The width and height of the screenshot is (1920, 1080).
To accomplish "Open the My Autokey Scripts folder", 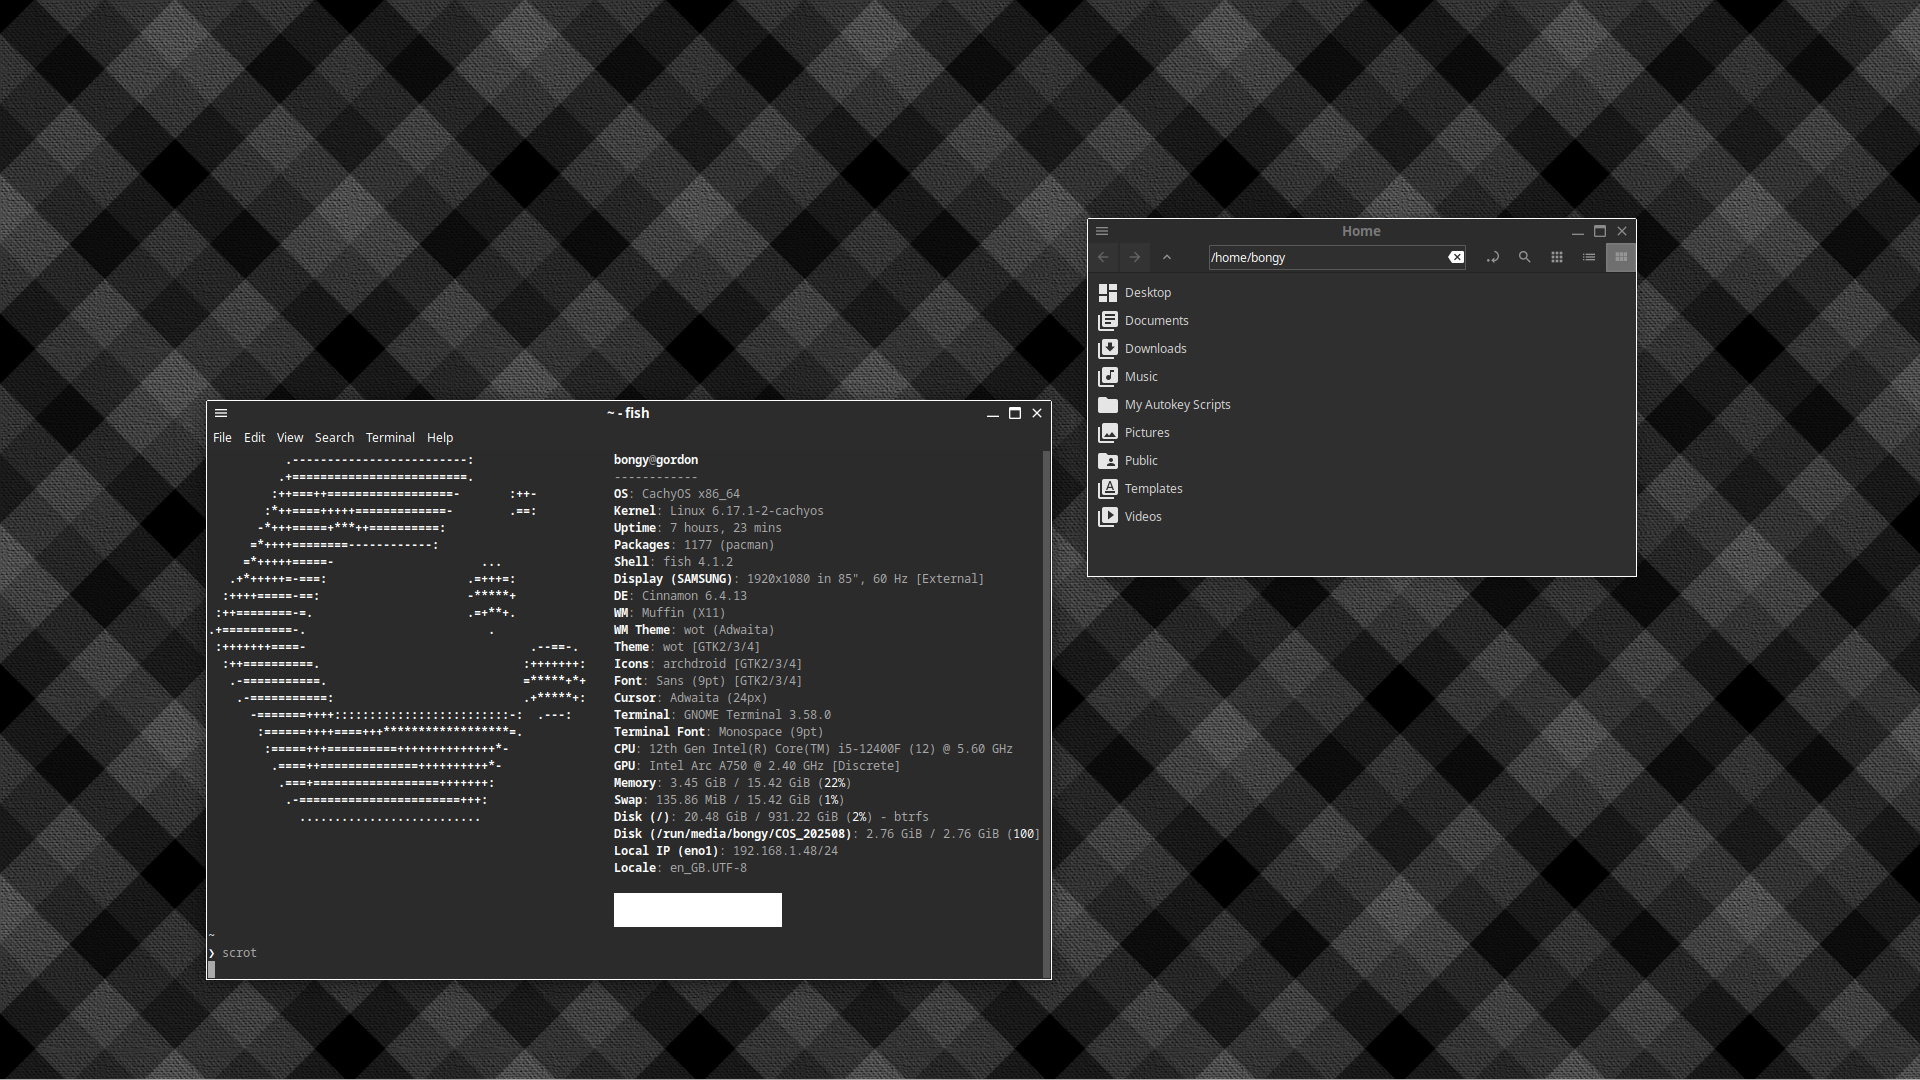I will click(x=1177, y=405).
